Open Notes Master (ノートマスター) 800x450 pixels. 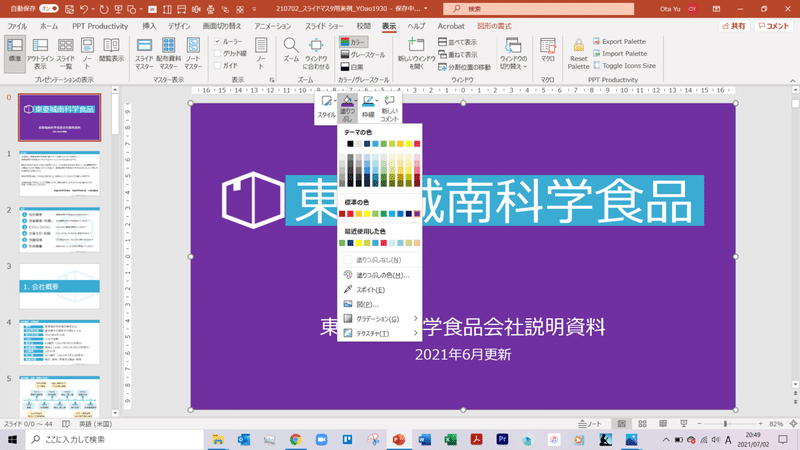(193, 53)
